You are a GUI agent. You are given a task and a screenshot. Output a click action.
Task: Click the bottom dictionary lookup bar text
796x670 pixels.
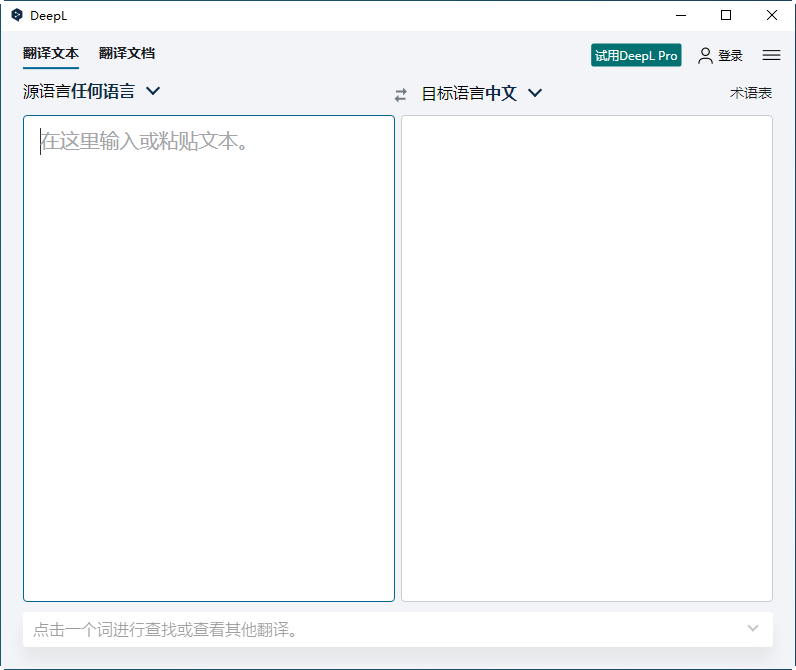coord(166,630)
